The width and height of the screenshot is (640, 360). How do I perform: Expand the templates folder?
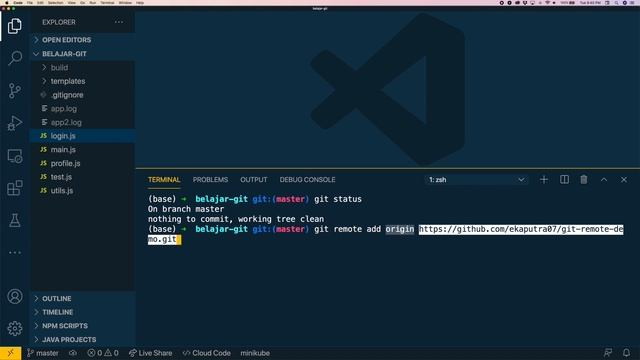click(83, 81)
